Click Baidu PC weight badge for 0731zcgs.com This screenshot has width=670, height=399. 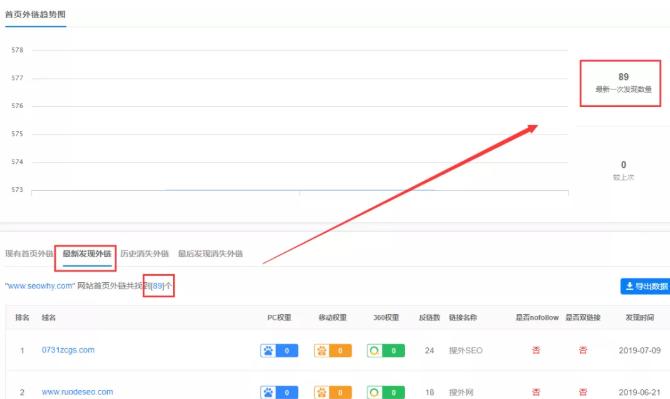coord(279,350)
